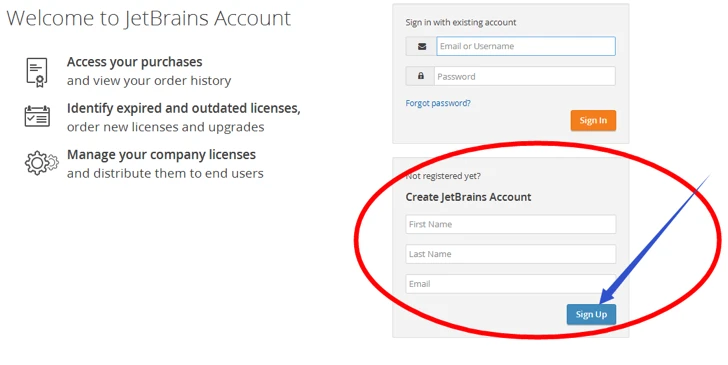Focus the Password input field
The width and height of the screenshot is (728, 365).
[x=525, y=76]
